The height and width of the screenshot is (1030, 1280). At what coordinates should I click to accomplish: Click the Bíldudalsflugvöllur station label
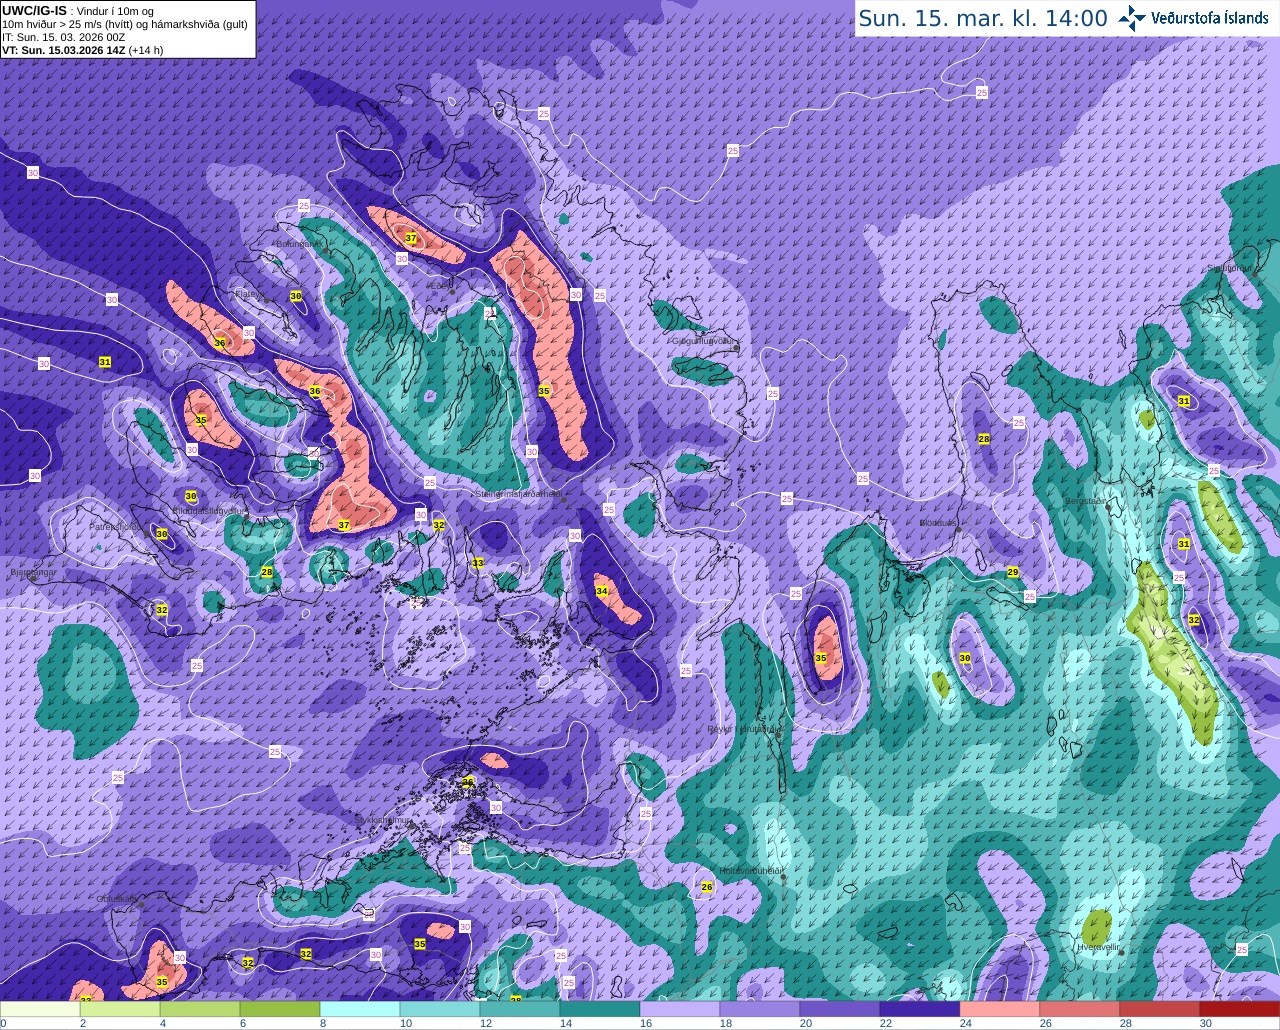(x=209, y=510)
